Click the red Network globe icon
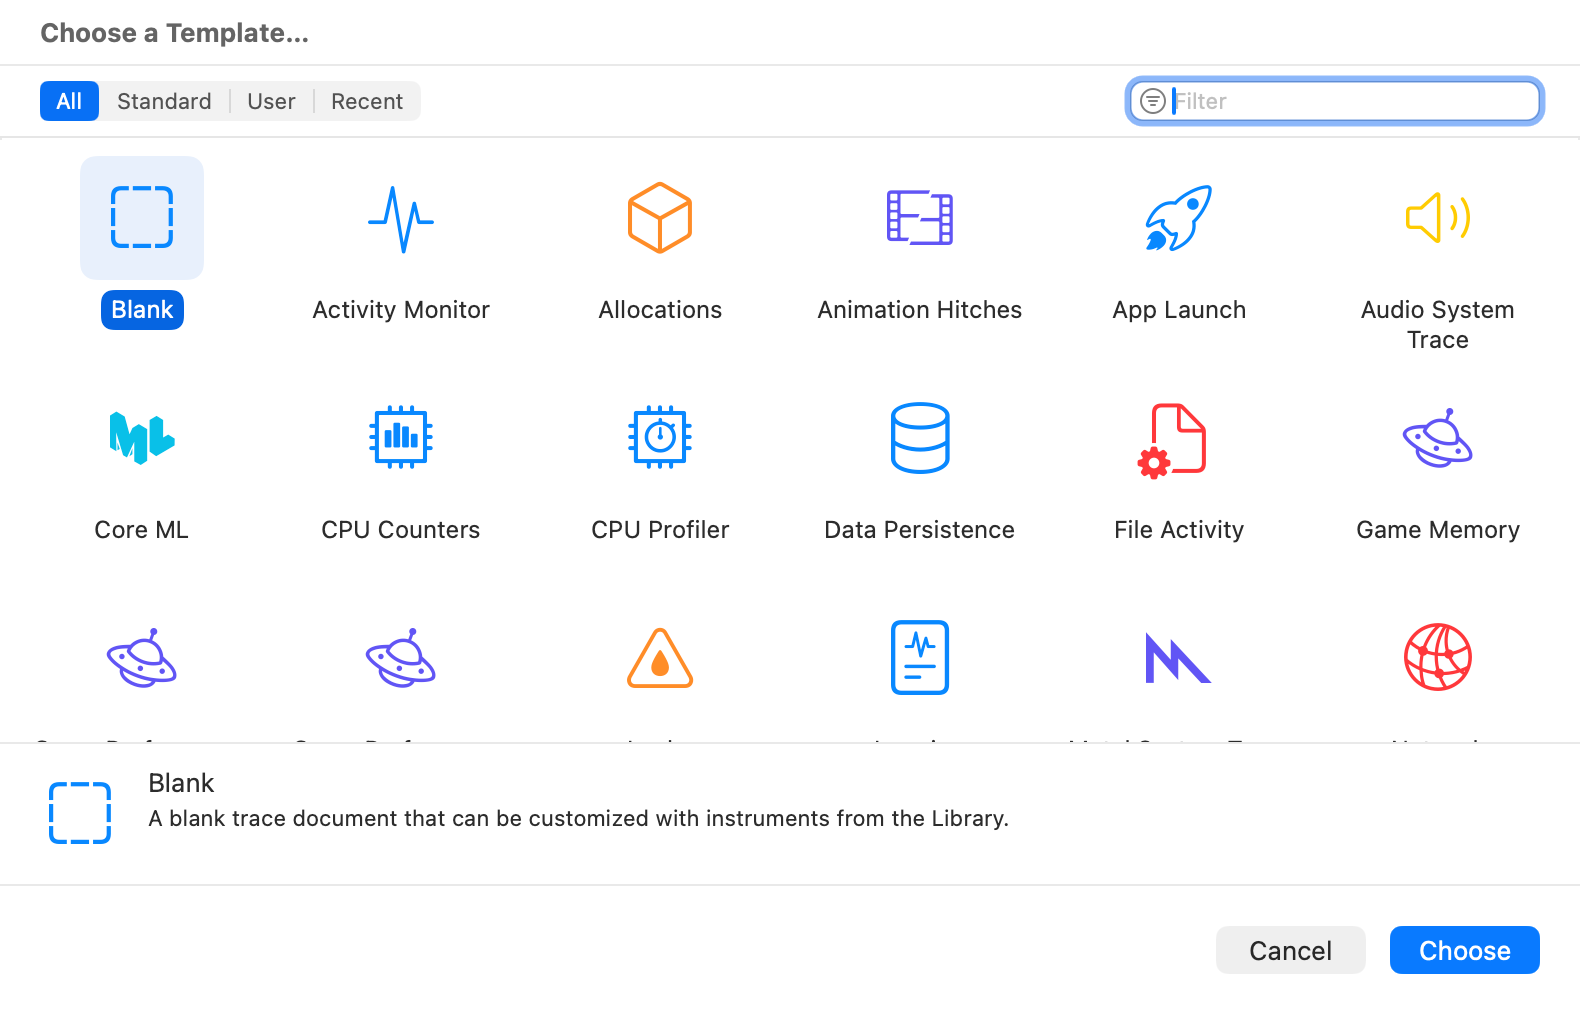The width and height of the screenshot is (1580, 1014). point(1437,657)
